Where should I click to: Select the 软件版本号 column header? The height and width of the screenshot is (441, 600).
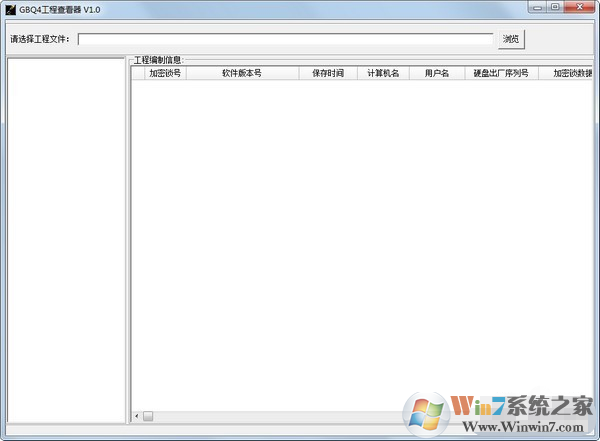click(242, 73)
